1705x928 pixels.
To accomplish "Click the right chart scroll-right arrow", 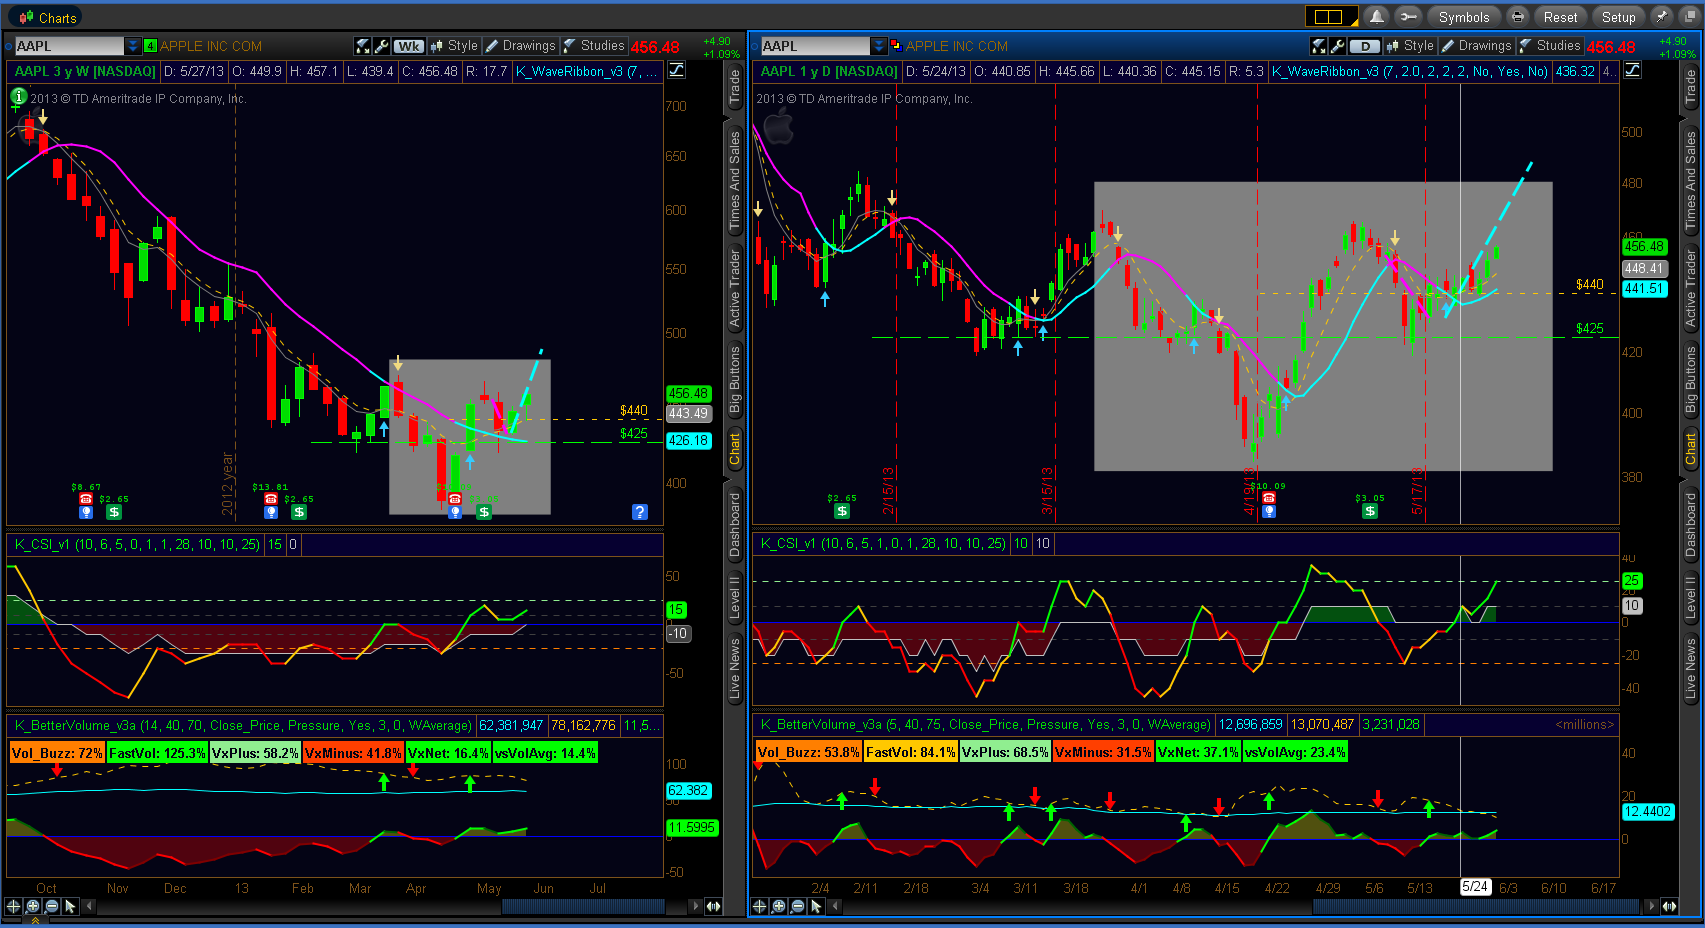I will 1651,906.
